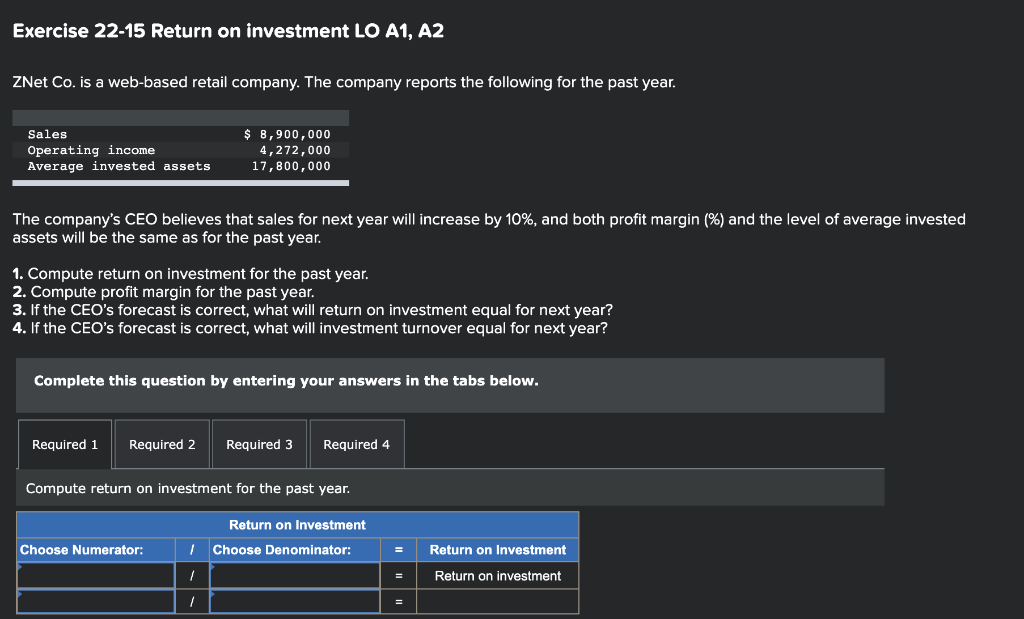
Task: Select the Return on investment answer cell
Action: [497, 575]
